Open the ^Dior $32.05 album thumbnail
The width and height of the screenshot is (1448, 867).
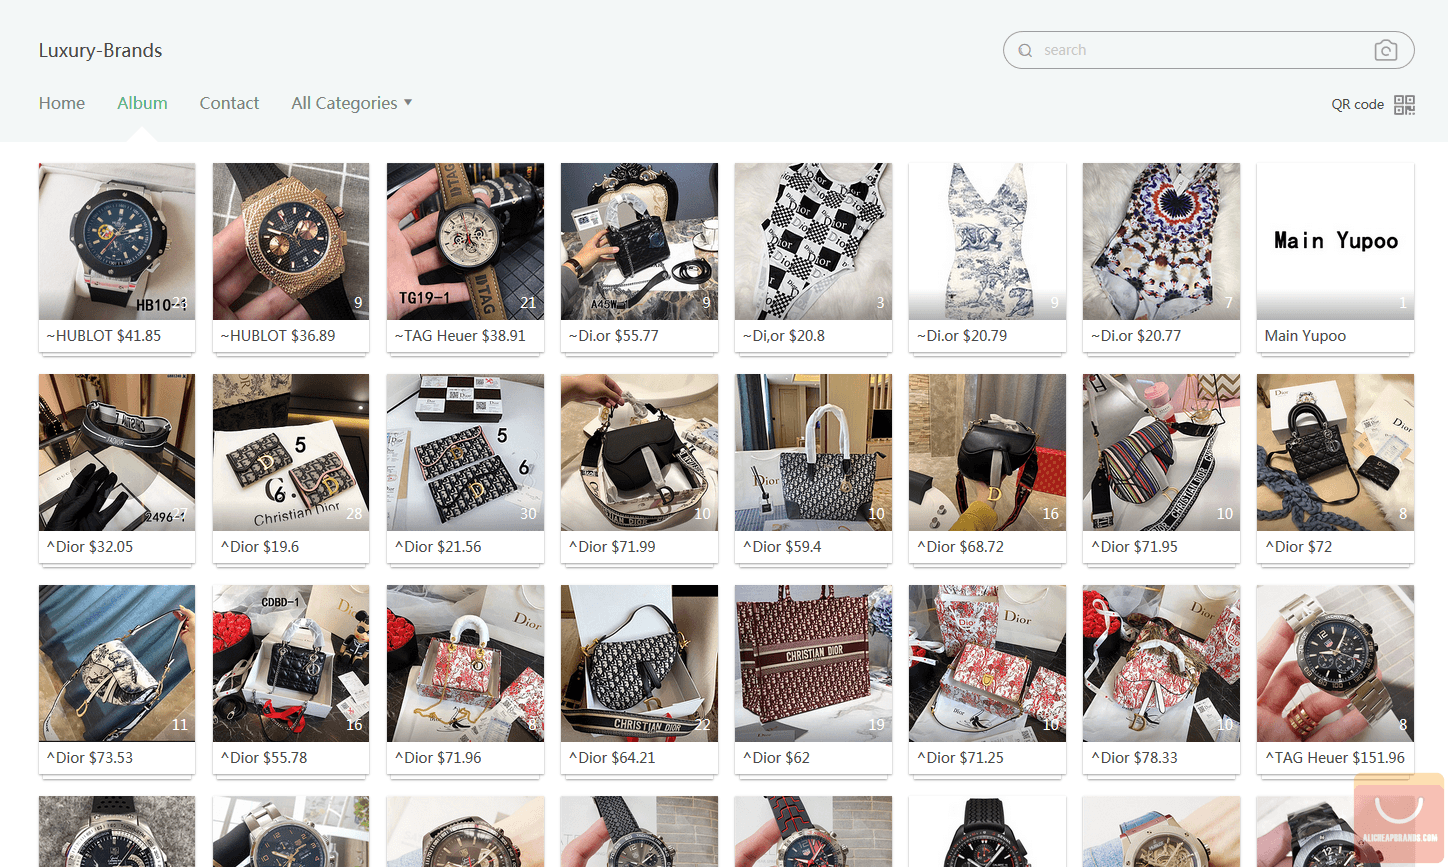(117, 452)
